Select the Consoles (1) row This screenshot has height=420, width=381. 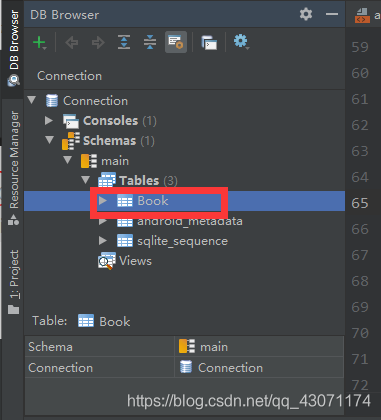[184, 121]
